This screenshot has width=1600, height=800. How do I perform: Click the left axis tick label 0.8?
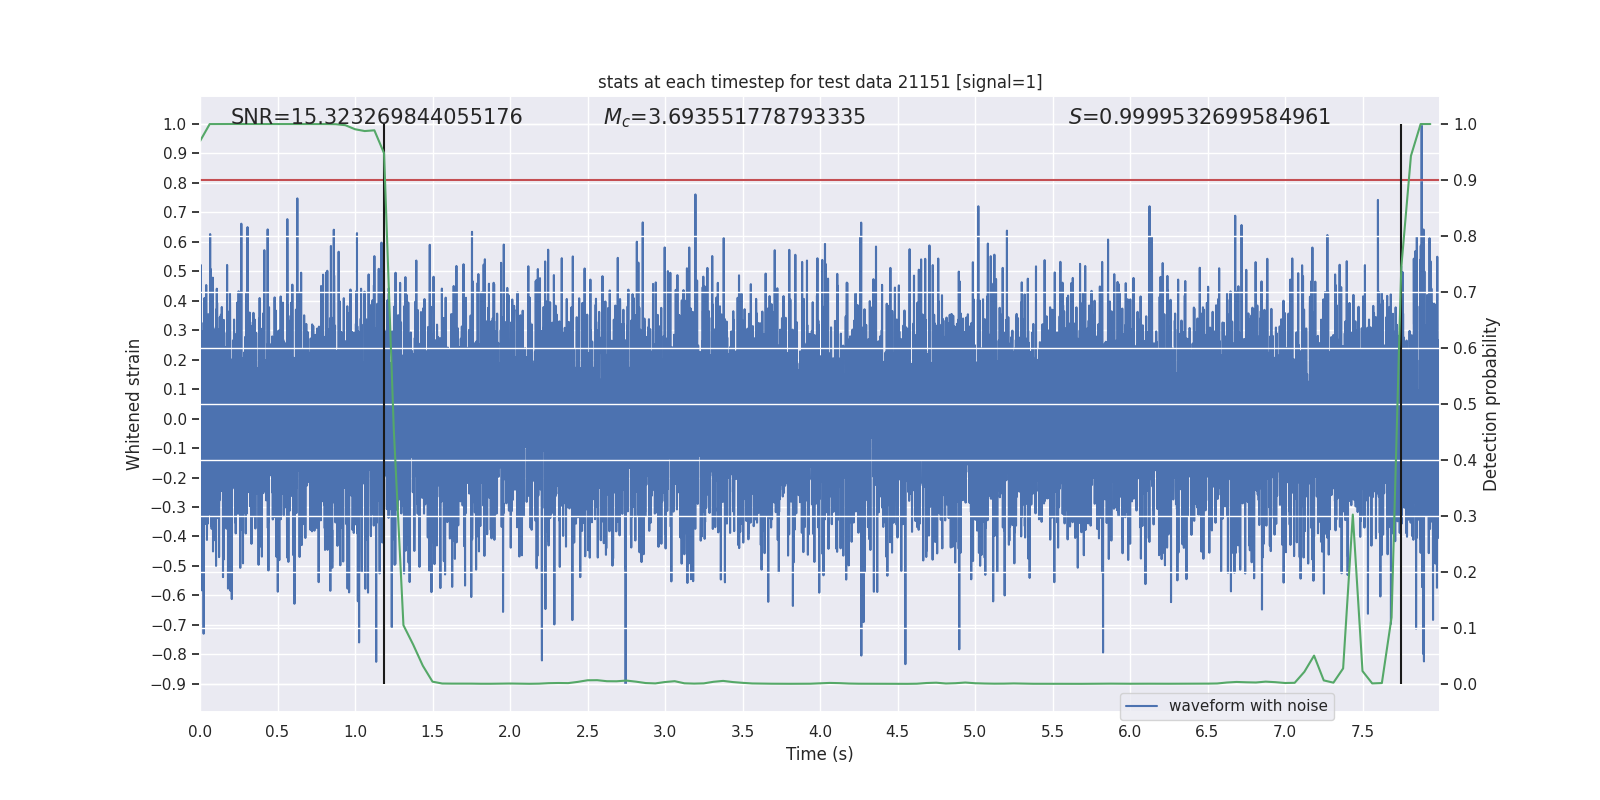[x=174, y=183]
